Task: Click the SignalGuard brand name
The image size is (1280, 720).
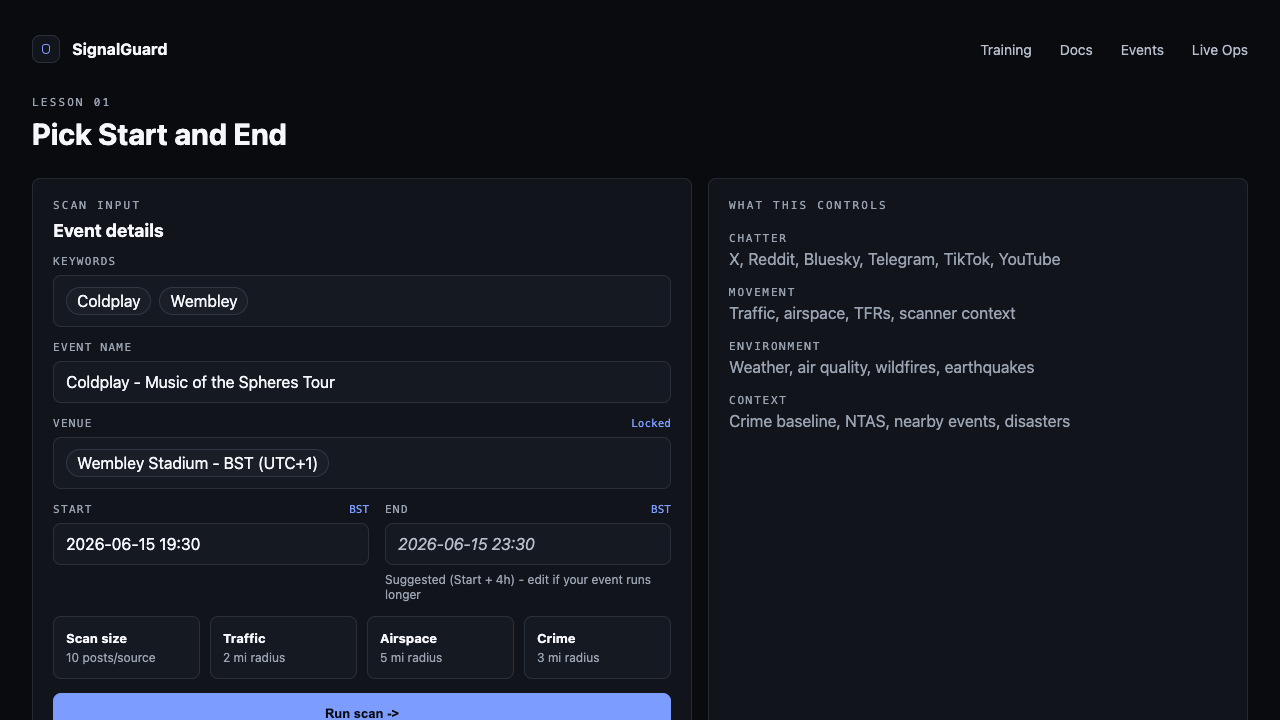Action: [x=120, y=49]
